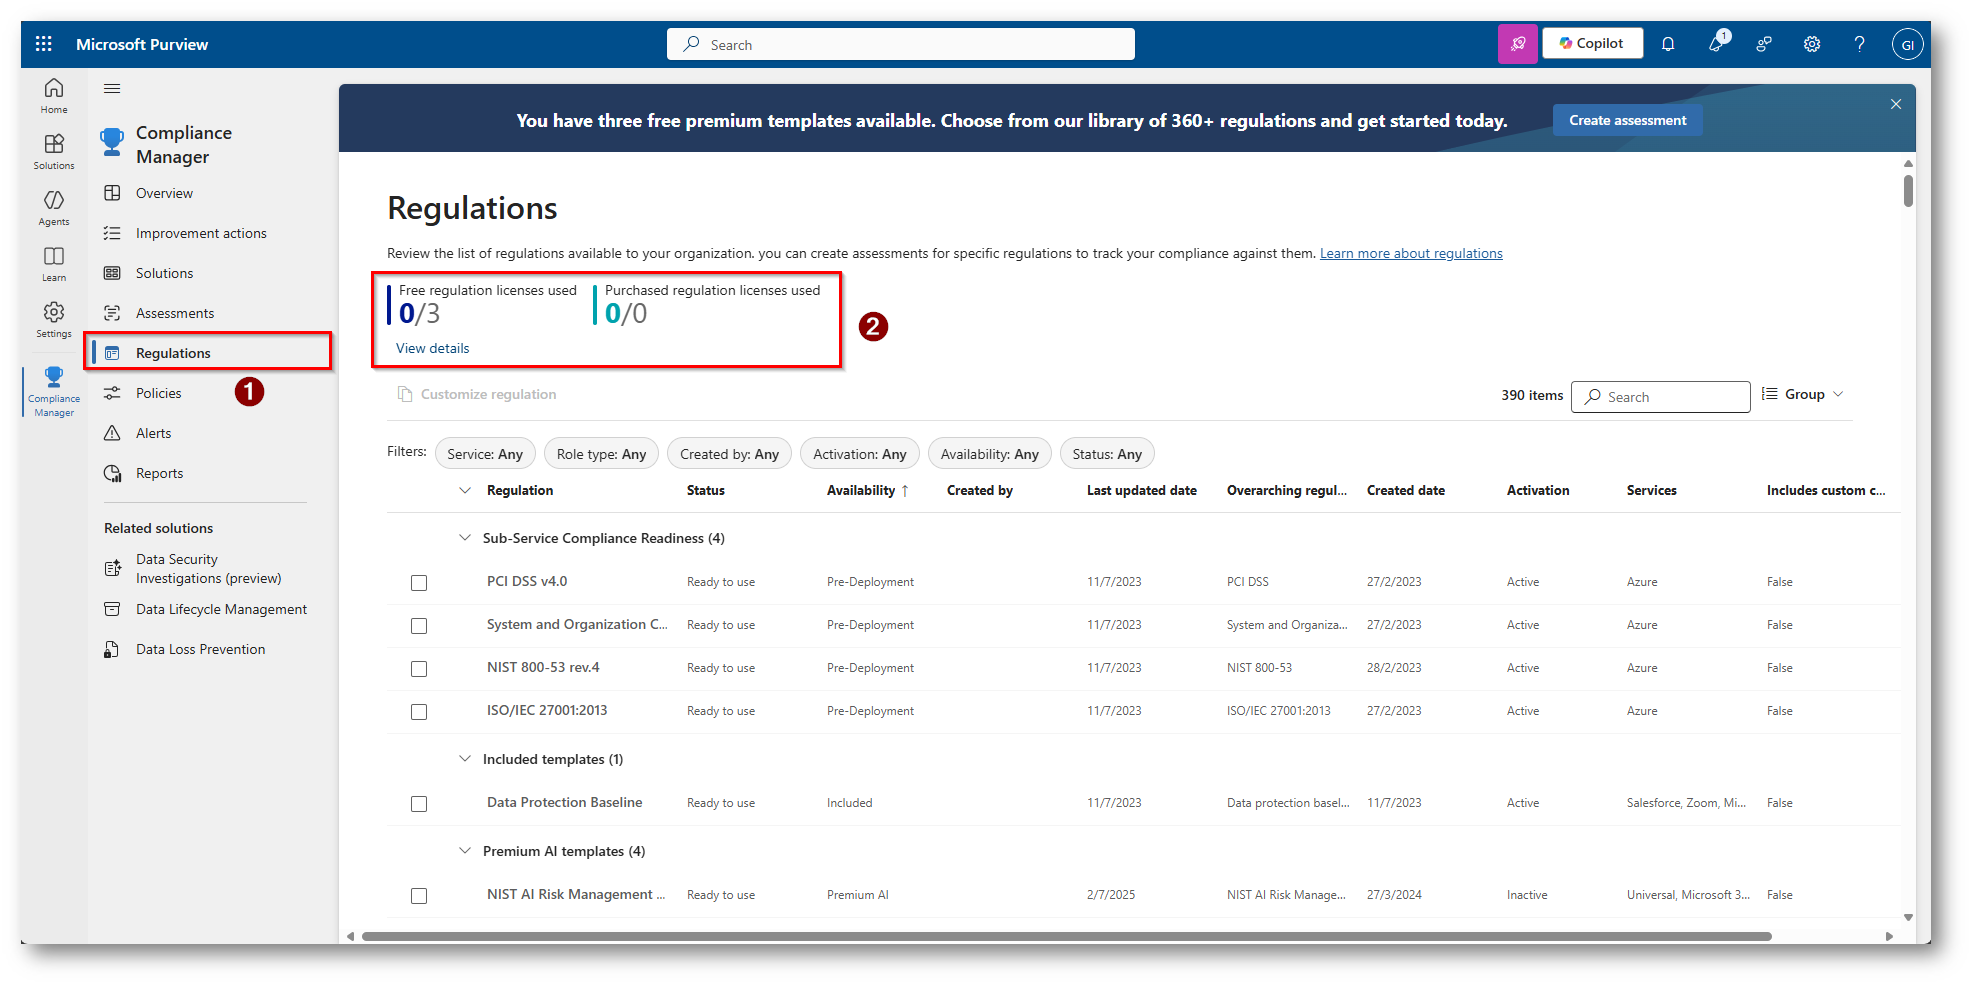Tick the NIST 800-53 rev.4 checkbox

pyautogui.click(x=419, y=669)
